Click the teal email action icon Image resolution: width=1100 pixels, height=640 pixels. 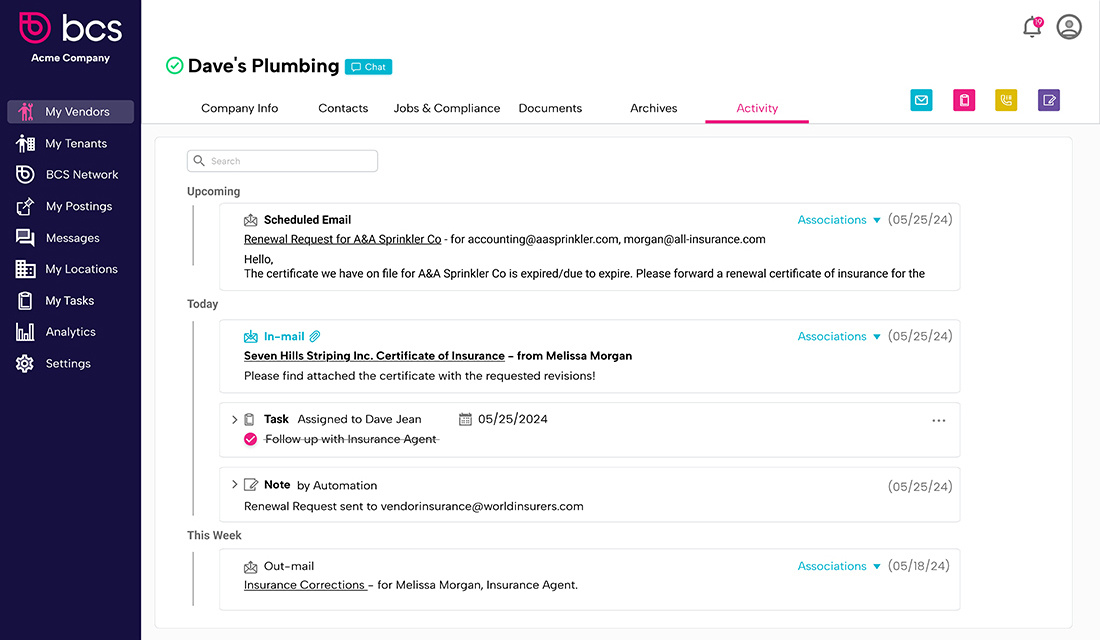[921, 100]
